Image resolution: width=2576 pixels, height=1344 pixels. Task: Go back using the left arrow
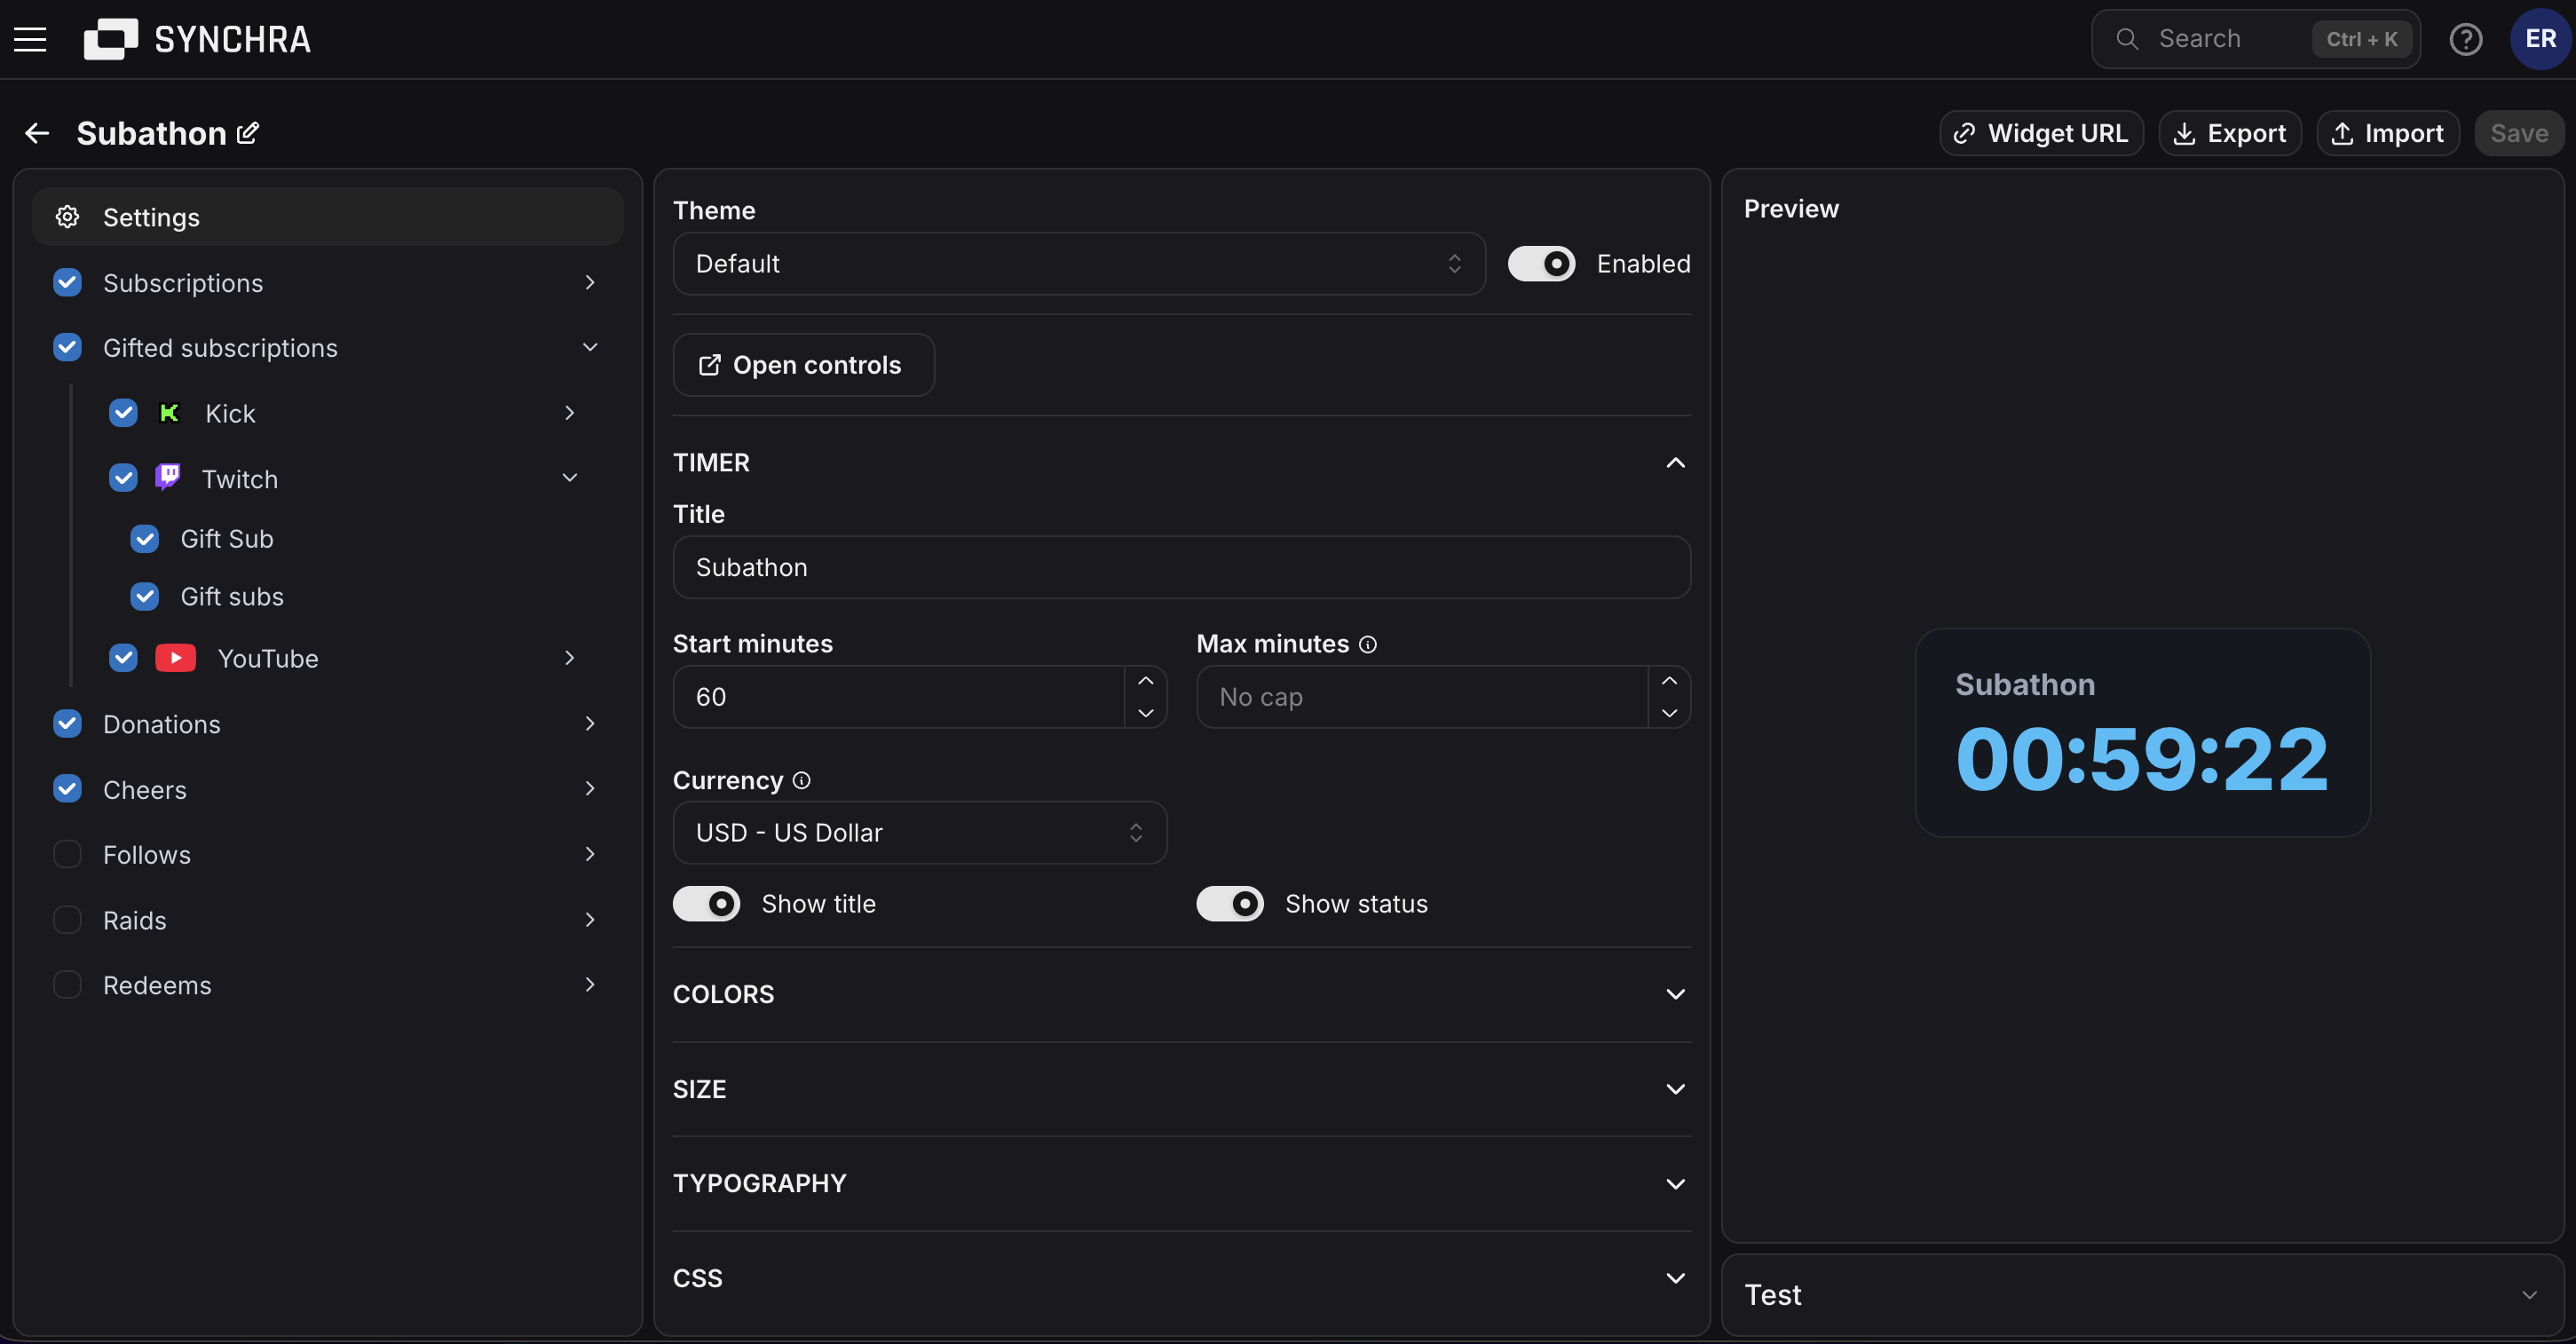[x=37, y=133]
